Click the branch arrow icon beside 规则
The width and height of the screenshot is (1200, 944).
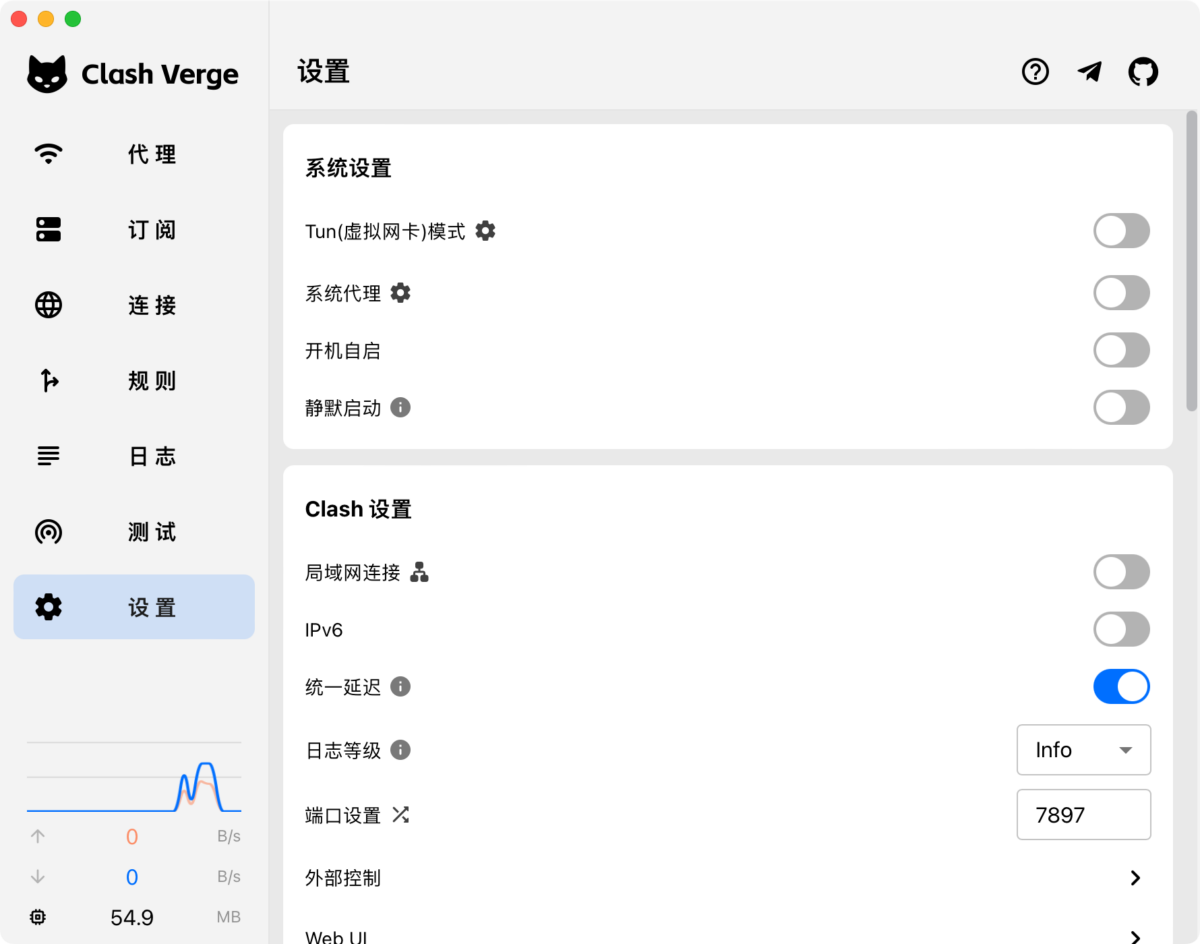click(48, 380)
